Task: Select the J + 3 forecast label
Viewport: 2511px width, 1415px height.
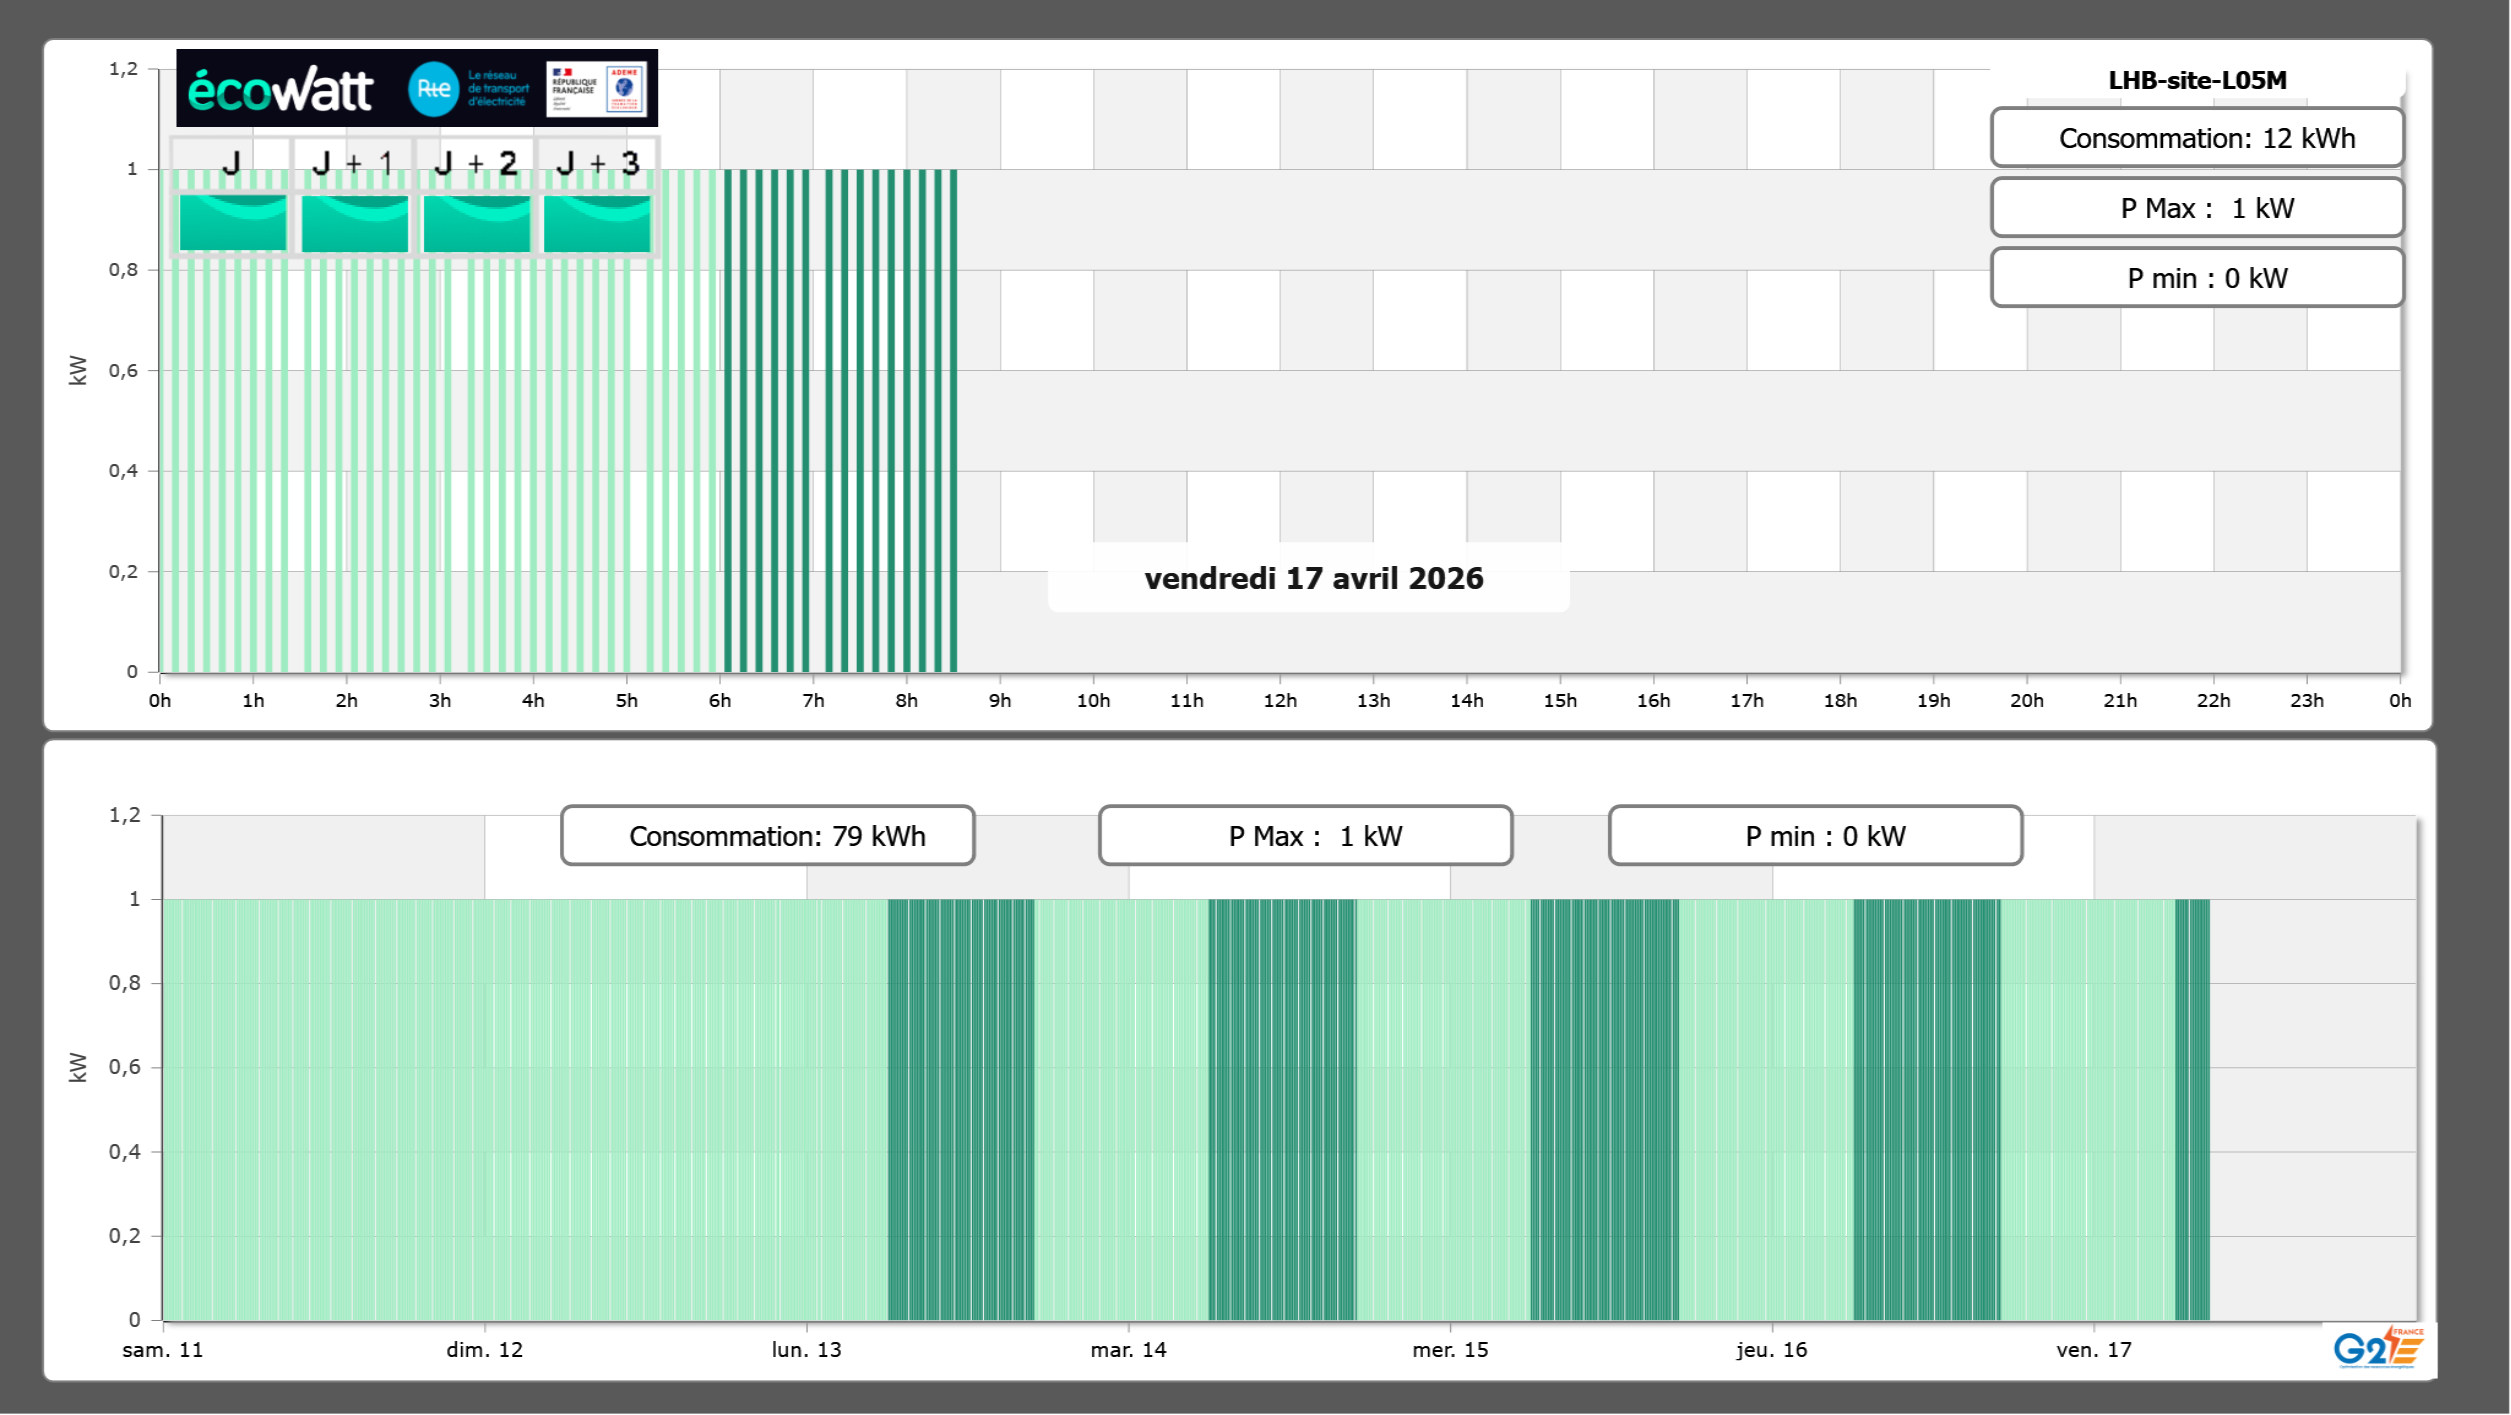Action: [x=597, y=162]
